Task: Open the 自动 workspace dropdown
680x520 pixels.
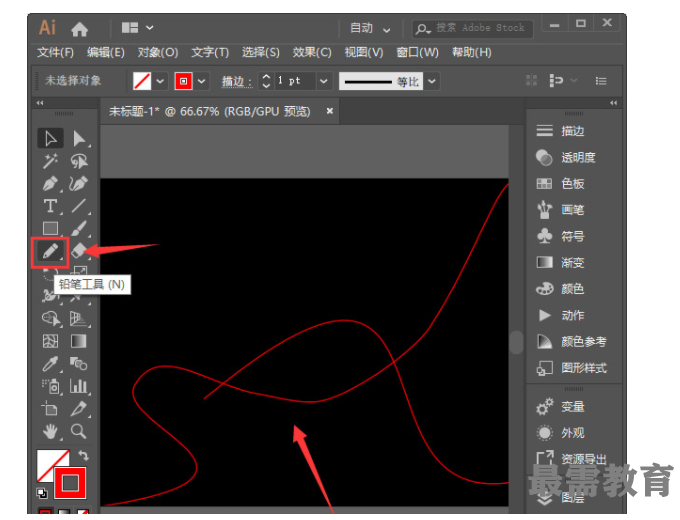Action: pos(369,29)
